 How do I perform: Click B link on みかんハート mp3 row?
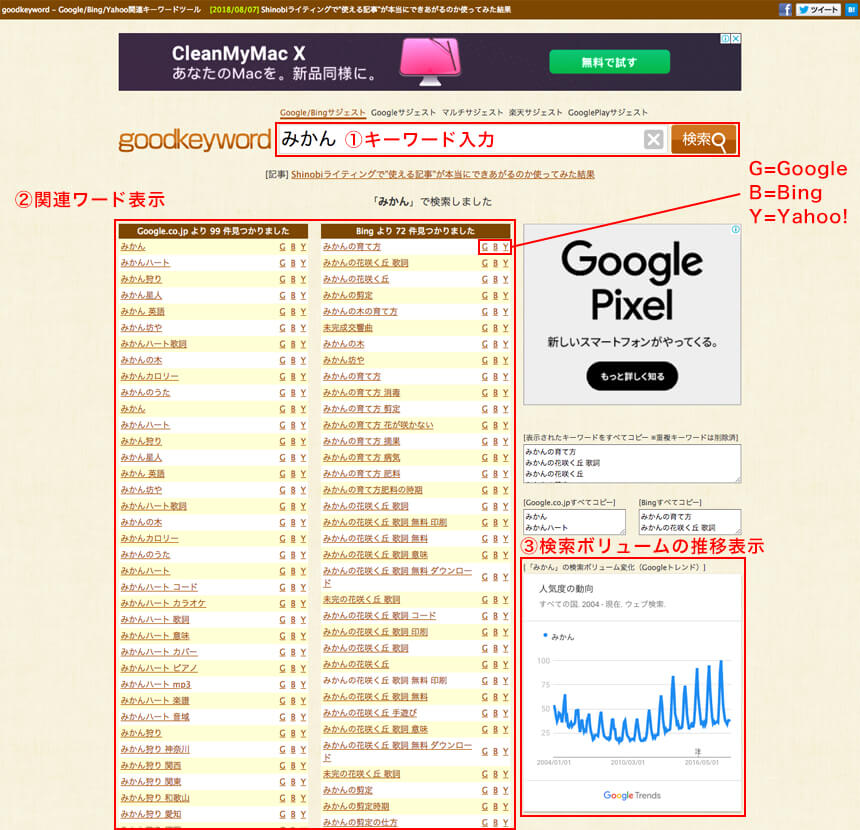tap(293, 685)
